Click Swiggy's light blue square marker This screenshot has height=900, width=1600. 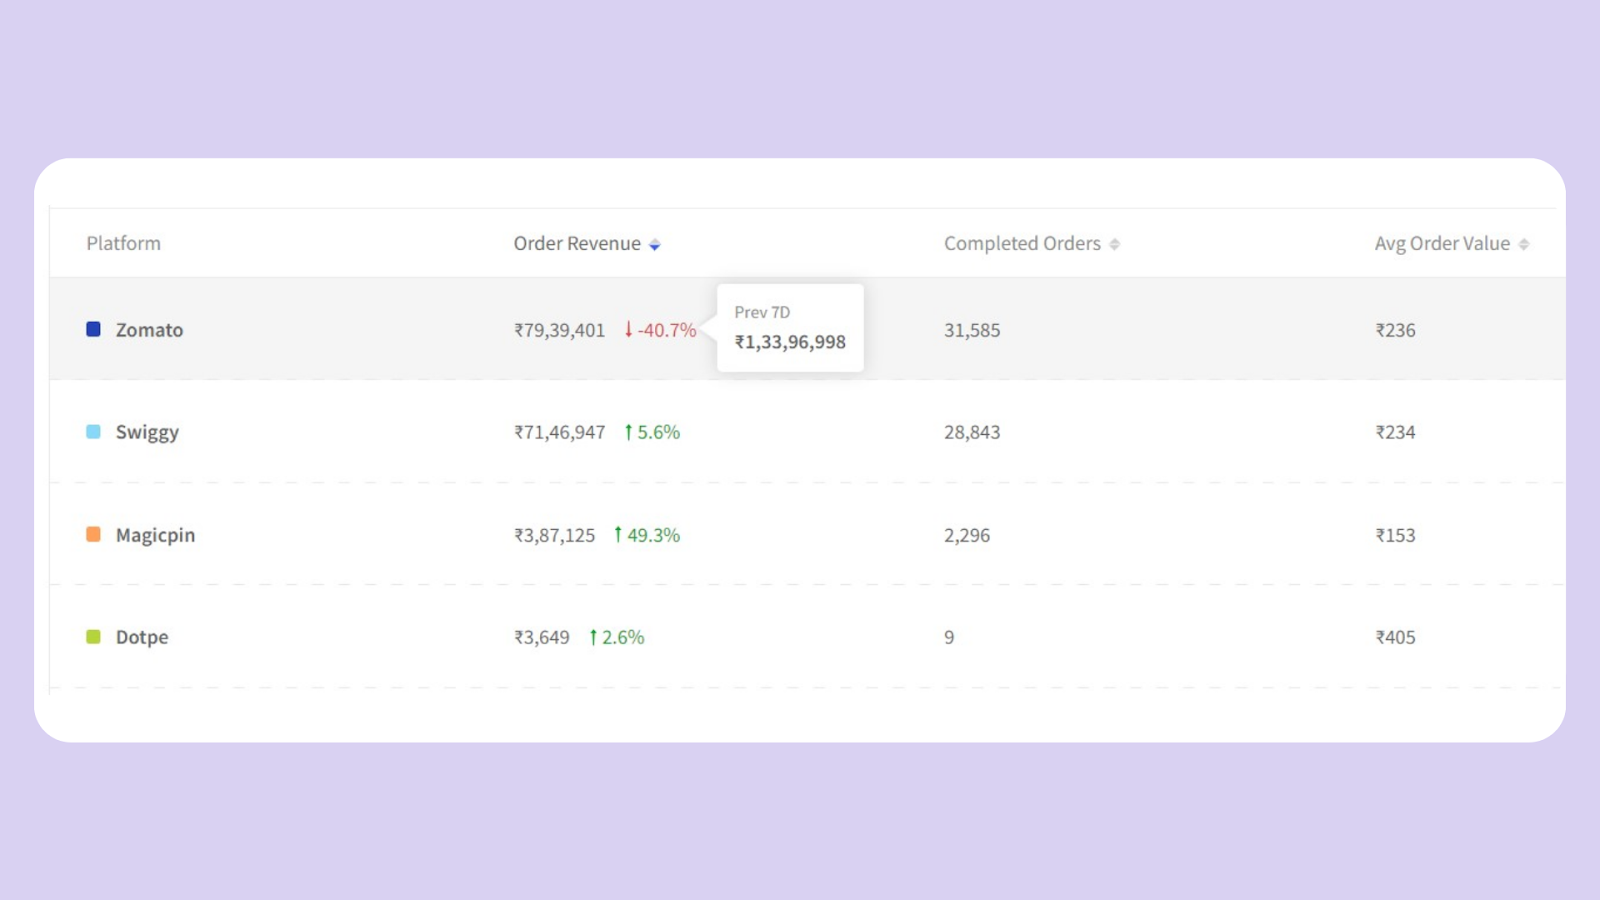92,431
